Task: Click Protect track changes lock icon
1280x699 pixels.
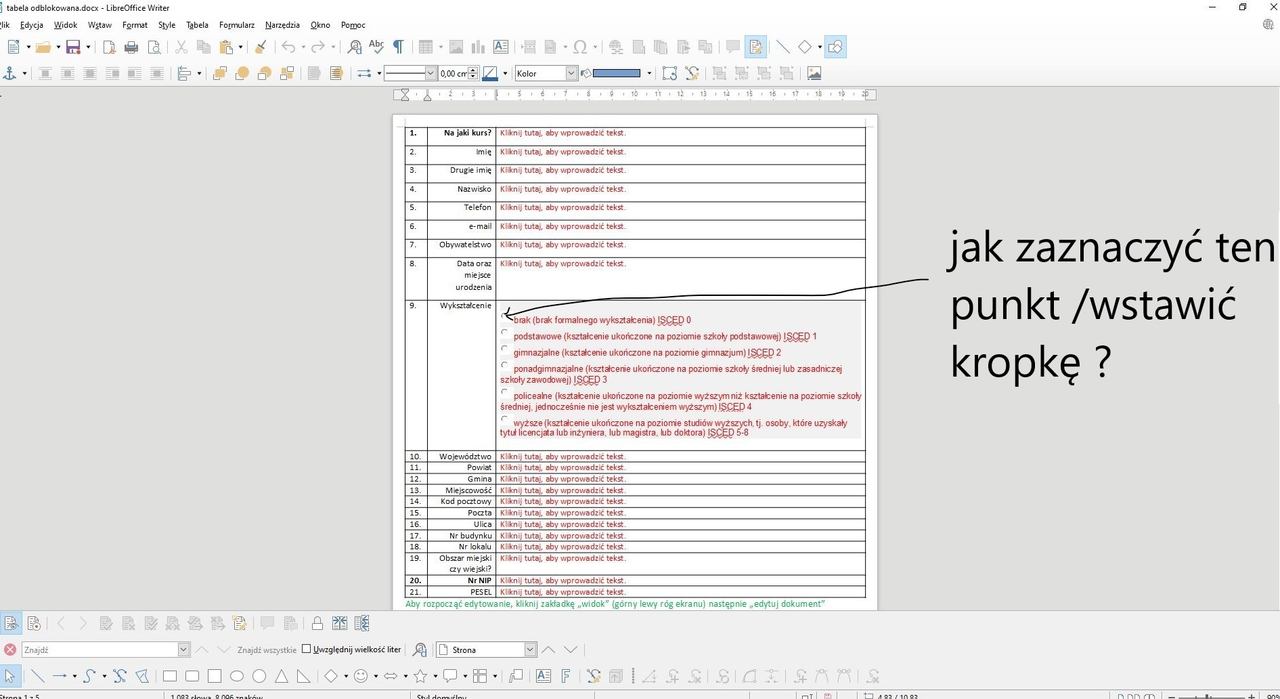Action: click(x=317, y=623)
